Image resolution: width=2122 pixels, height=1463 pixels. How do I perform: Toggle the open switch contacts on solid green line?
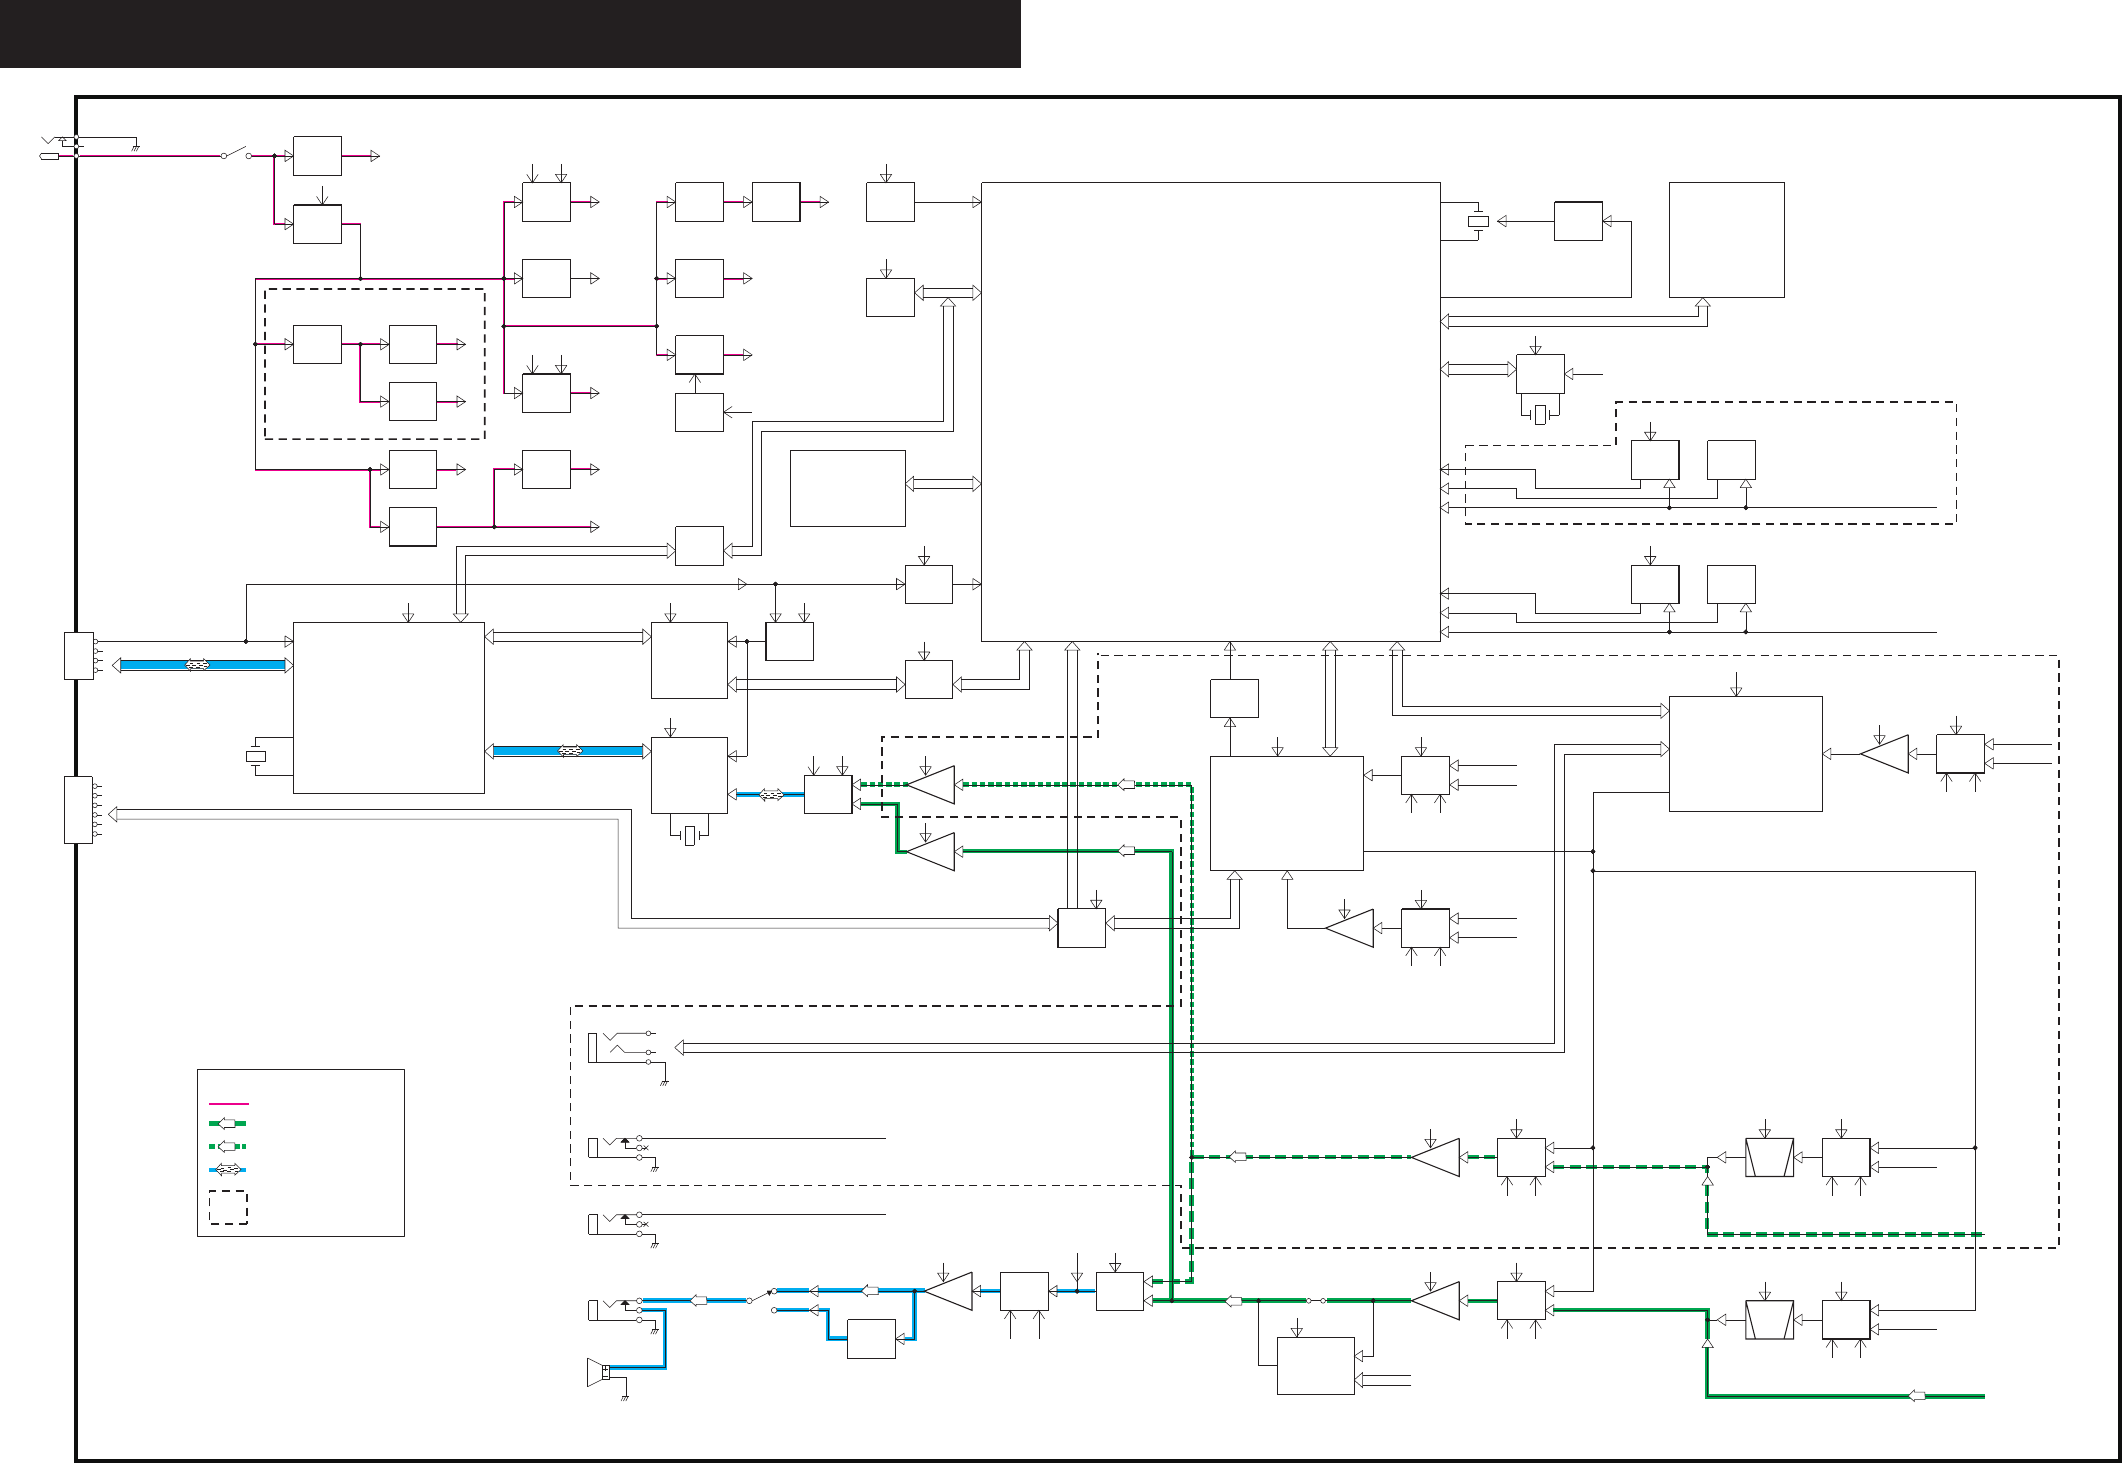[x=1315, y=1301]
